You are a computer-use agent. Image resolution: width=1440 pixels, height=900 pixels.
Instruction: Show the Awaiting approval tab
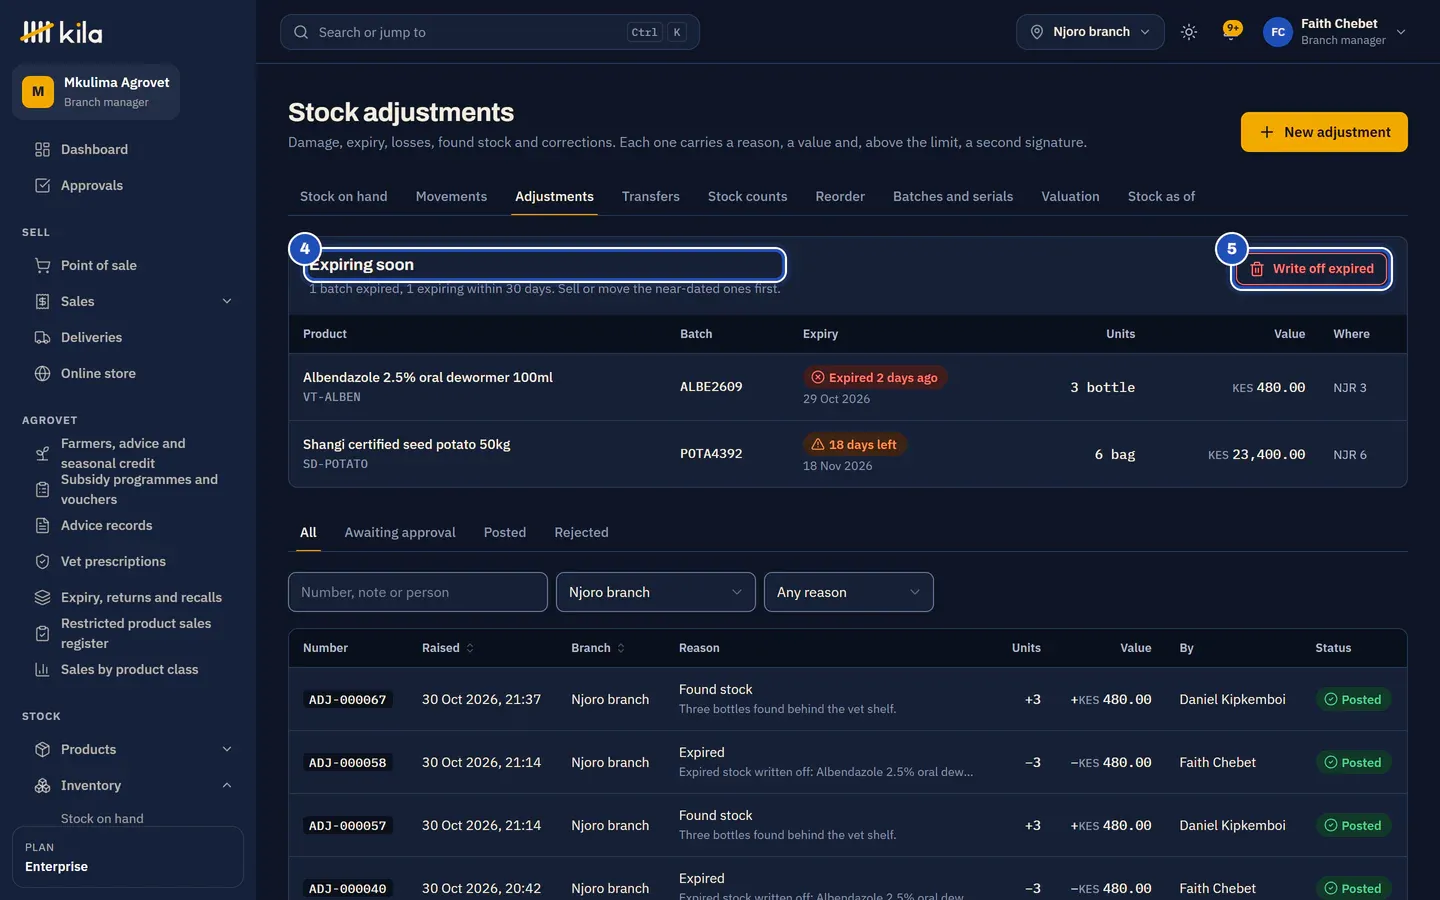click(400, 532)
